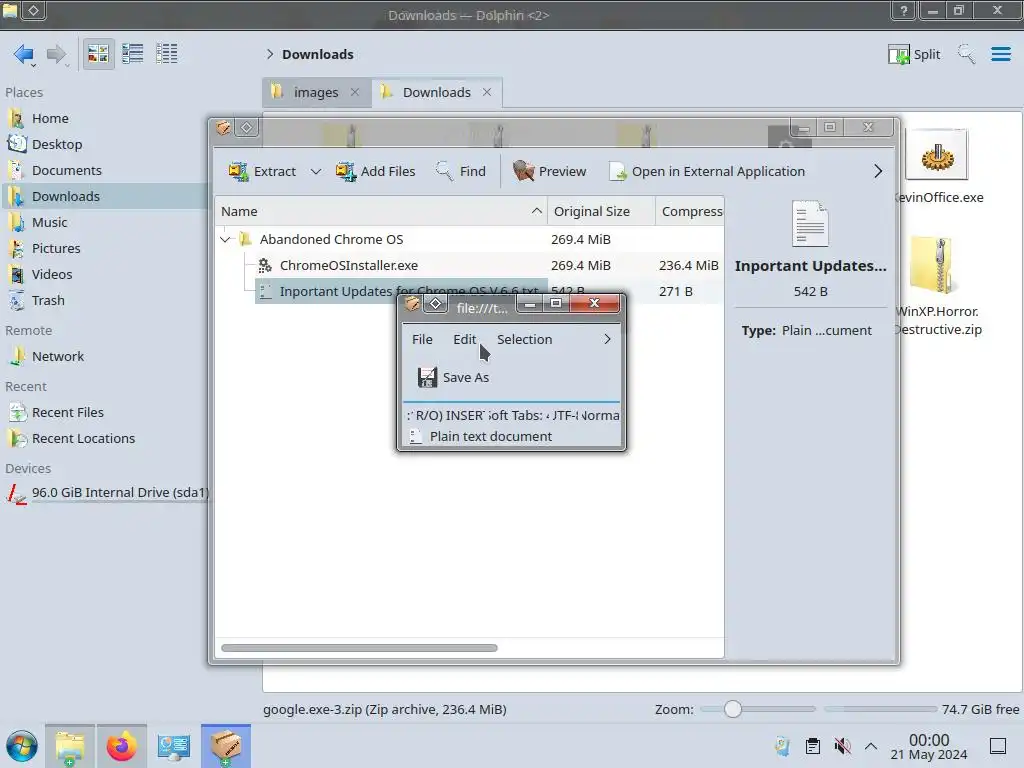
Task: Expand Ark toolbar overflow chevron
Action: [878, 172]
